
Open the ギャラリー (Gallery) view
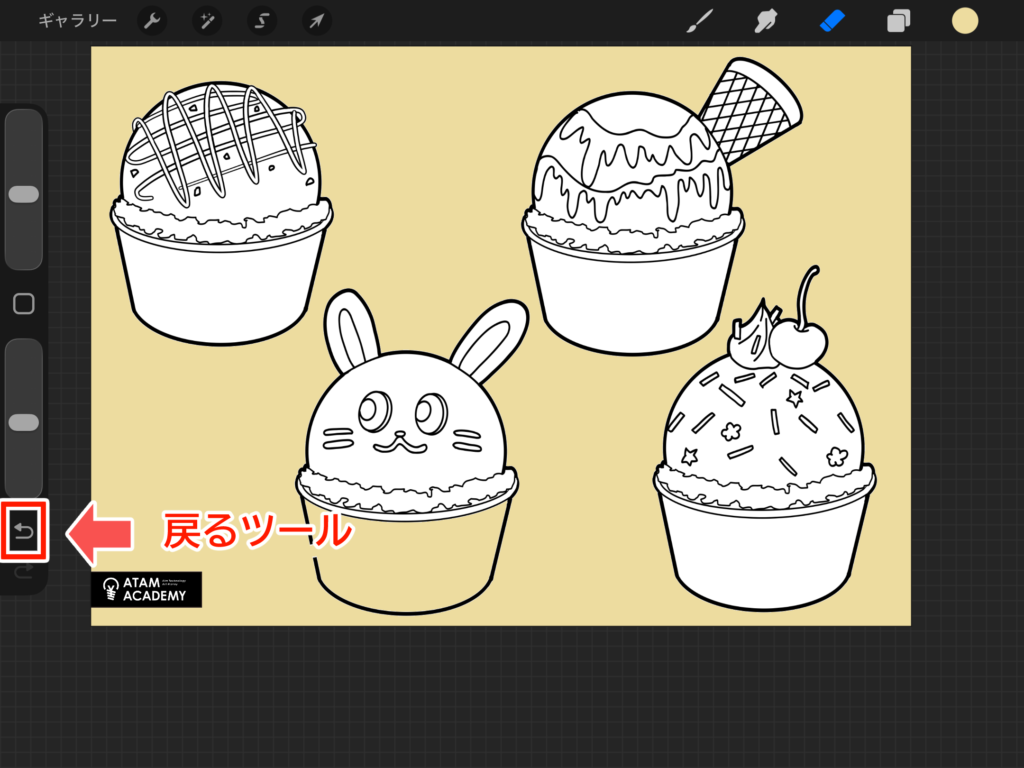coord(77,21)
